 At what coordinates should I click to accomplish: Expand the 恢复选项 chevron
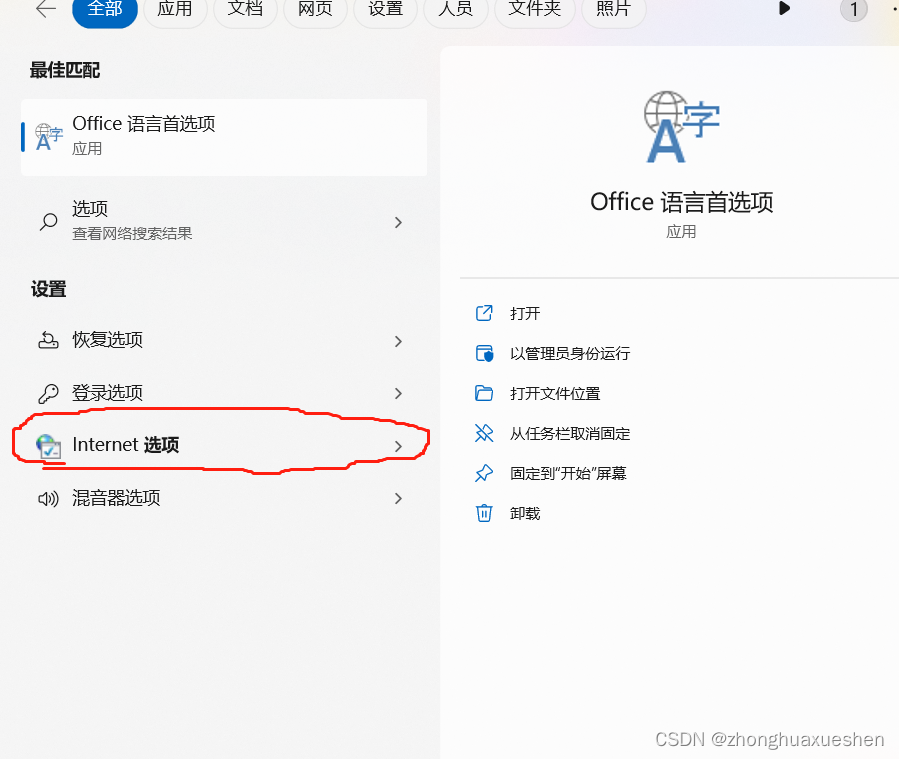pos(398,342)
